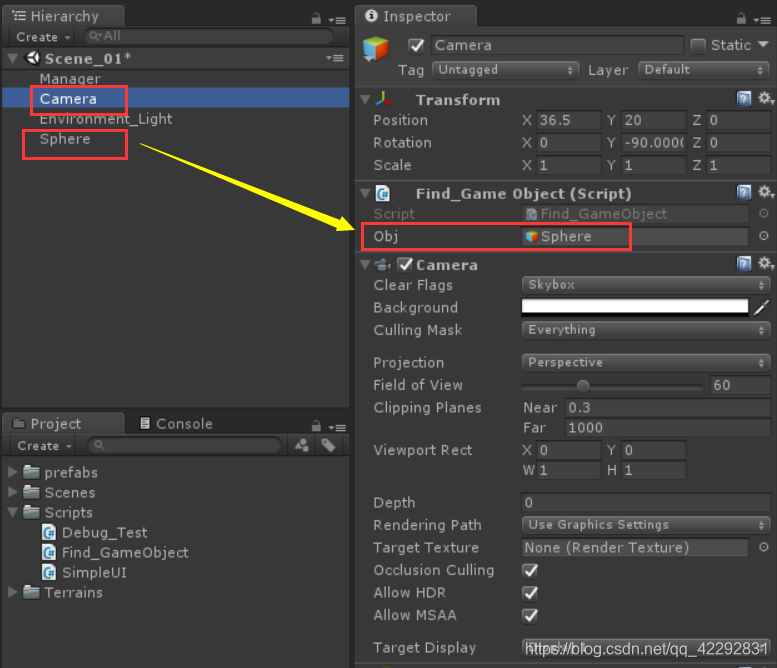
Task: Open the Projection Perspective dropdown
Action: pos(646,362)
